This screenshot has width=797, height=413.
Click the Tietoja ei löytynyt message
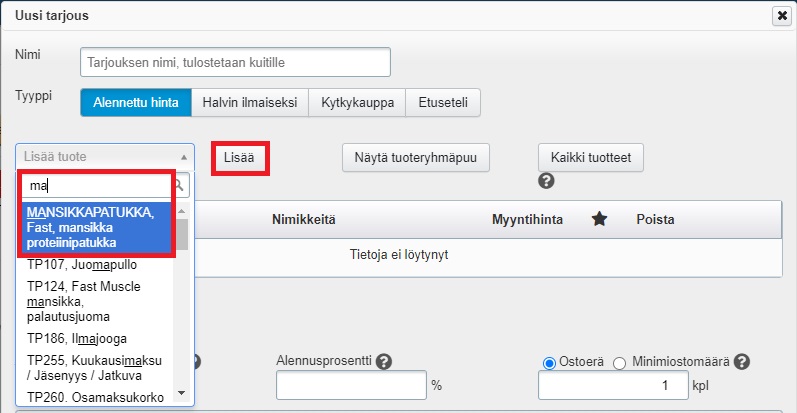pyautogui.click(x=399, y=255)
